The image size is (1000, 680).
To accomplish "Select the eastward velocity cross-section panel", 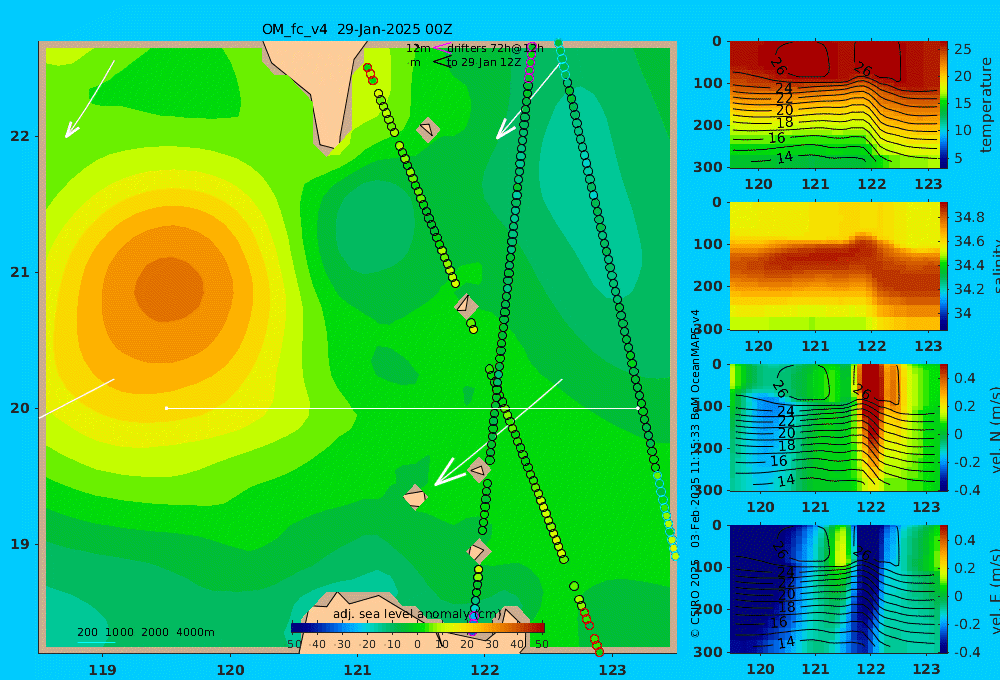I will [835, 589].
